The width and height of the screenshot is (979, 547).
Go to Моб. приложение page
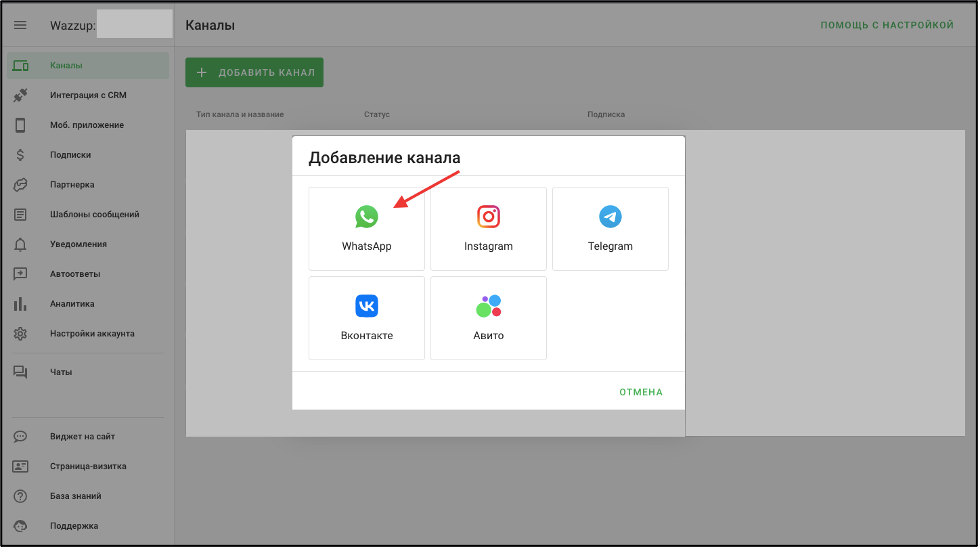88,125
